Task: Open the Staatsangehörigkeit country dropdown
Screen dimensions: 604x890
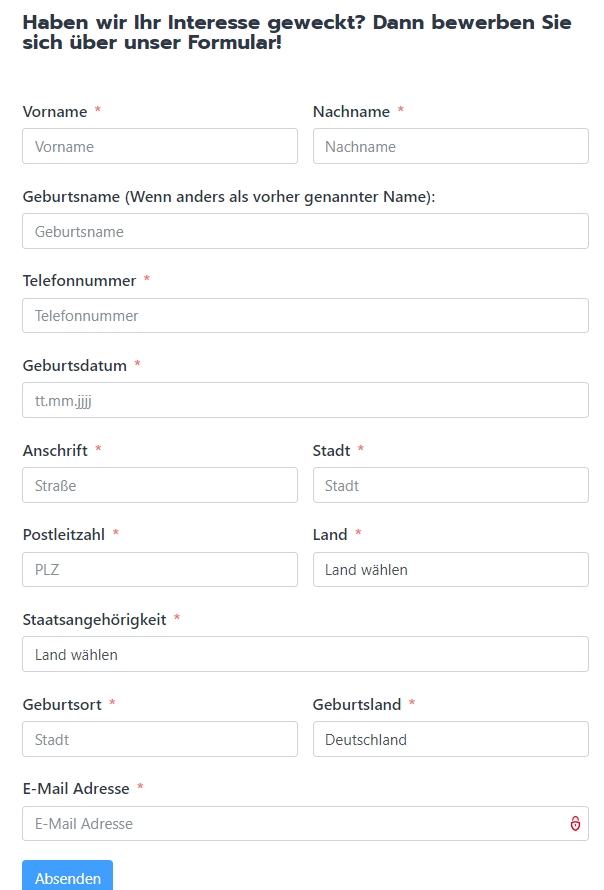Action: (x=305, y=654)
